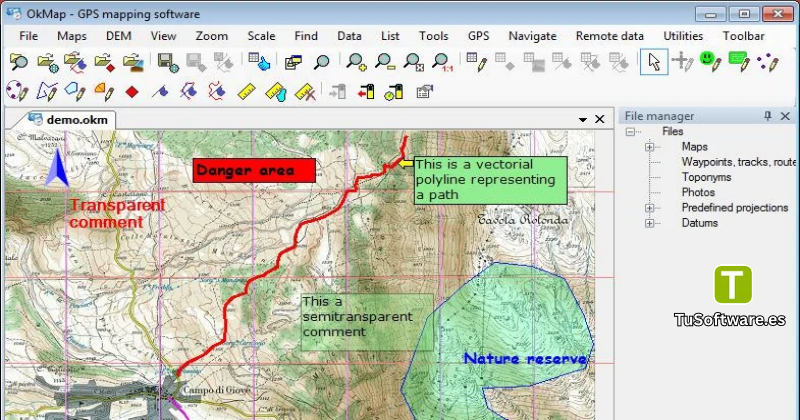Select the arrow pointer tool
The image size is (800, 420).
(654, 62)
